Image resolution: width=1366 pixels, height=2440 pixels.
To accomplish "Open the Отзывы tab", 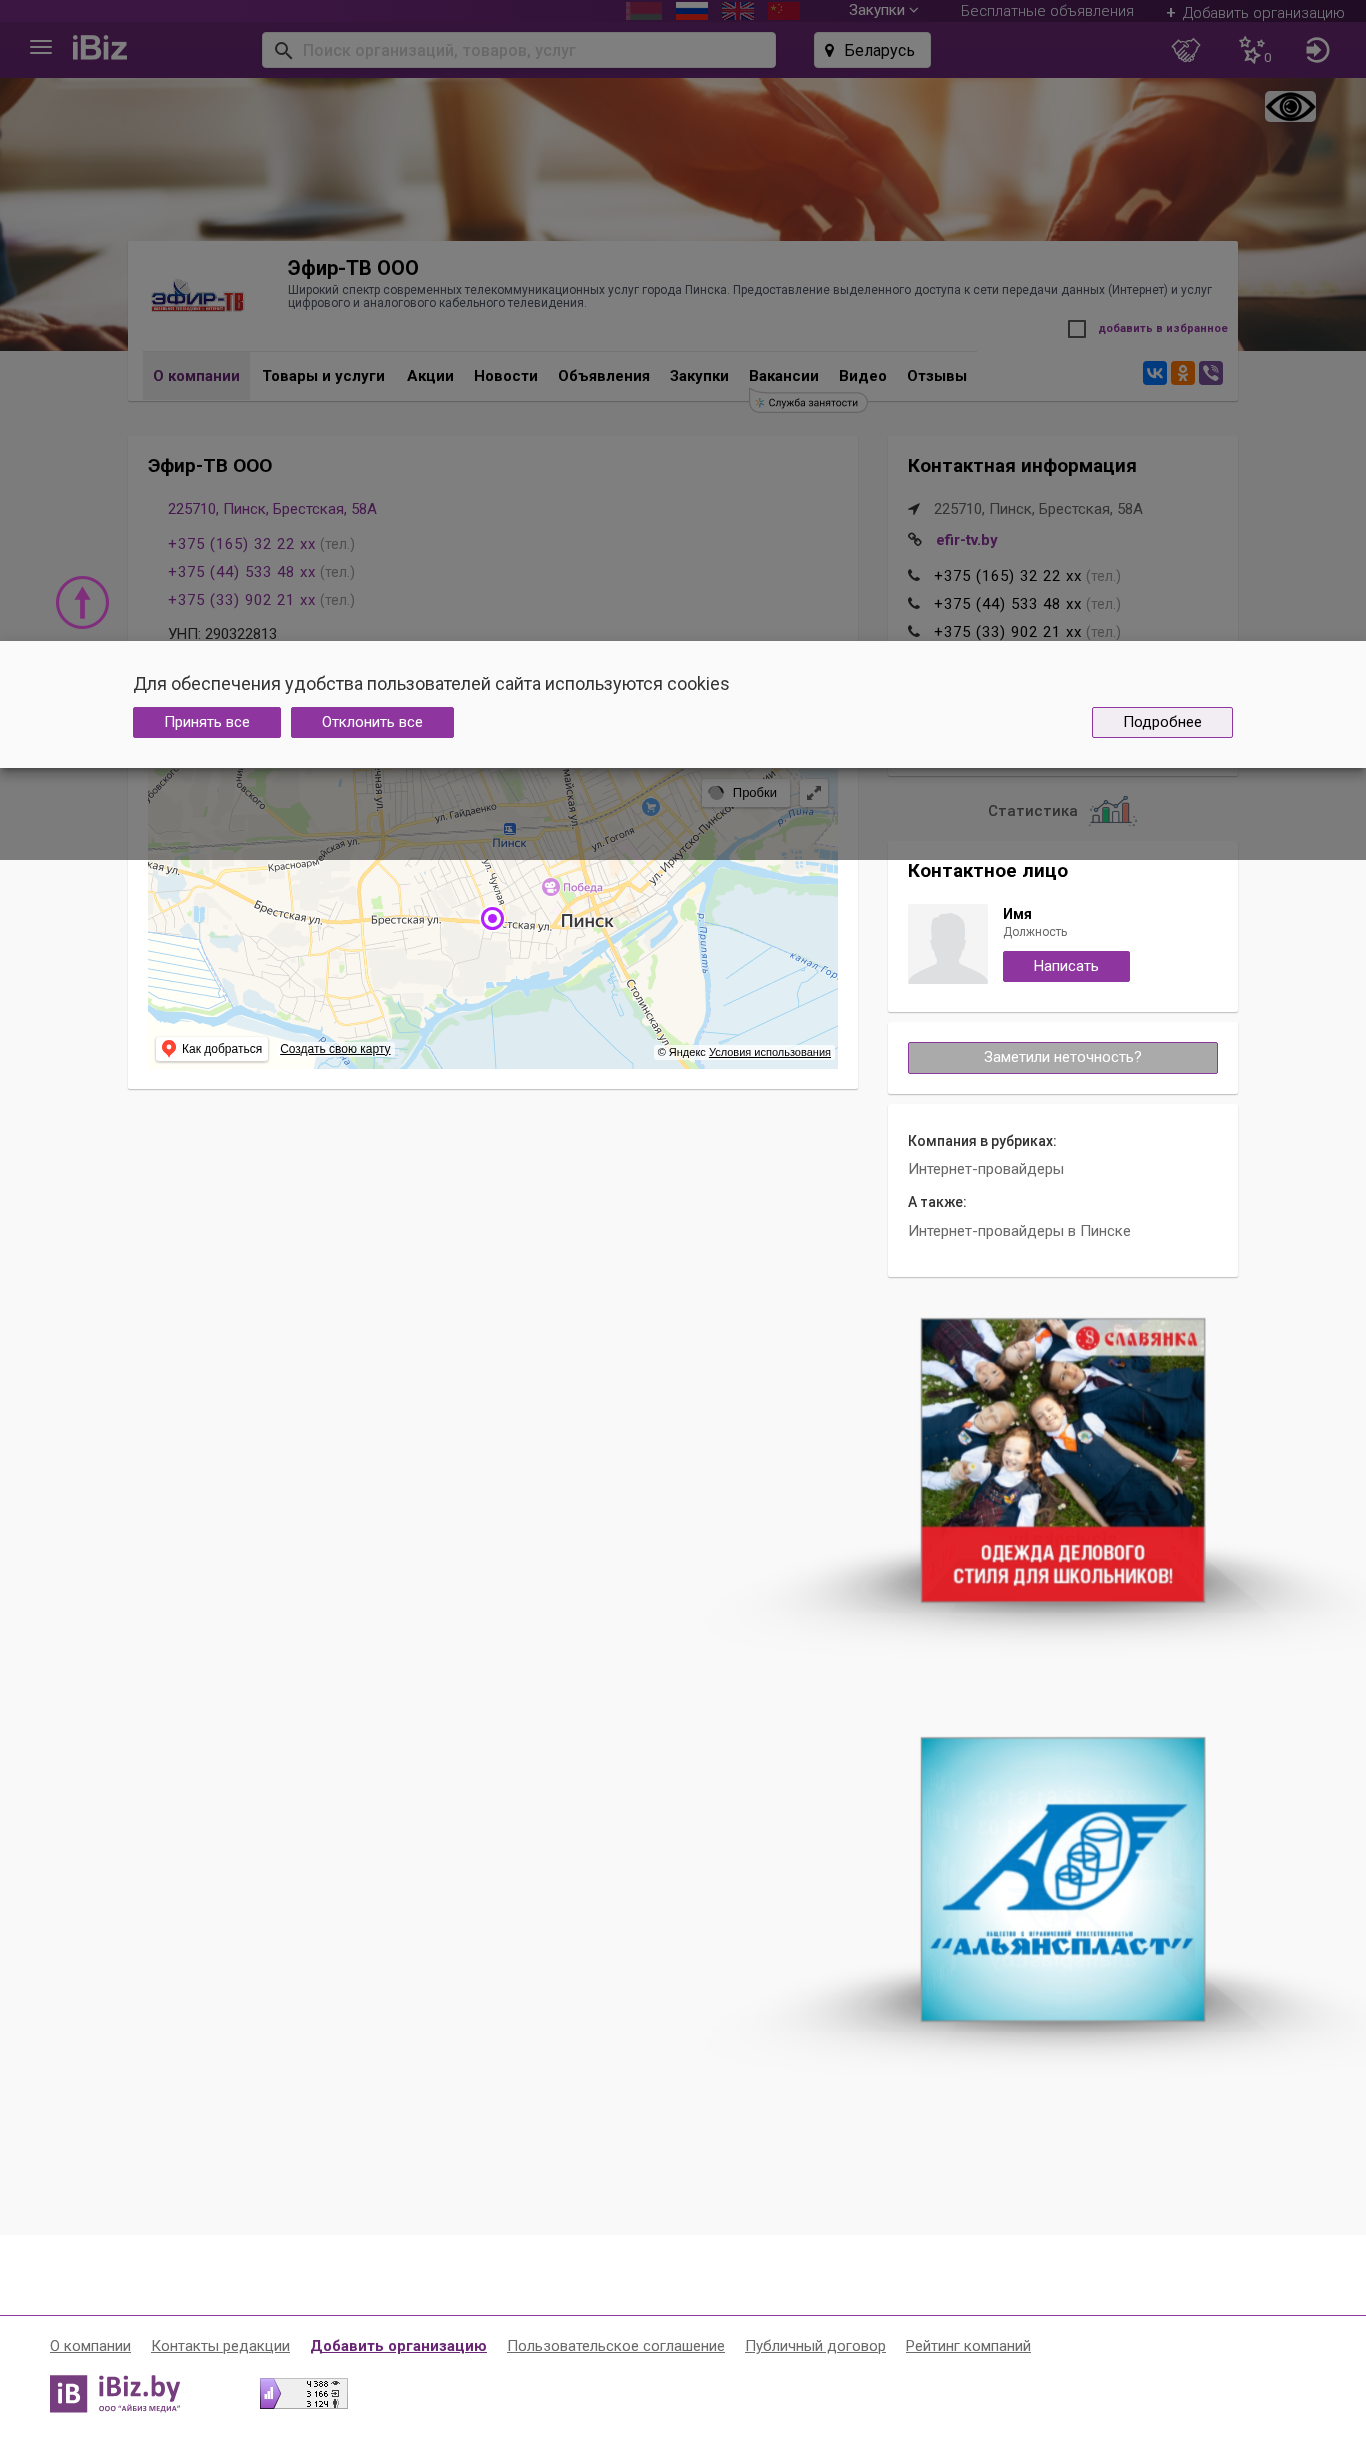I will pos(937,376).
